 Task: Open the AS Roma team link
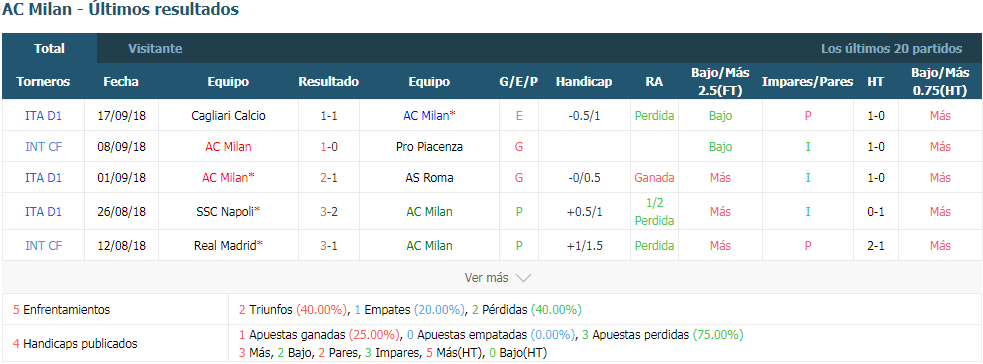[x=429, y=177]
